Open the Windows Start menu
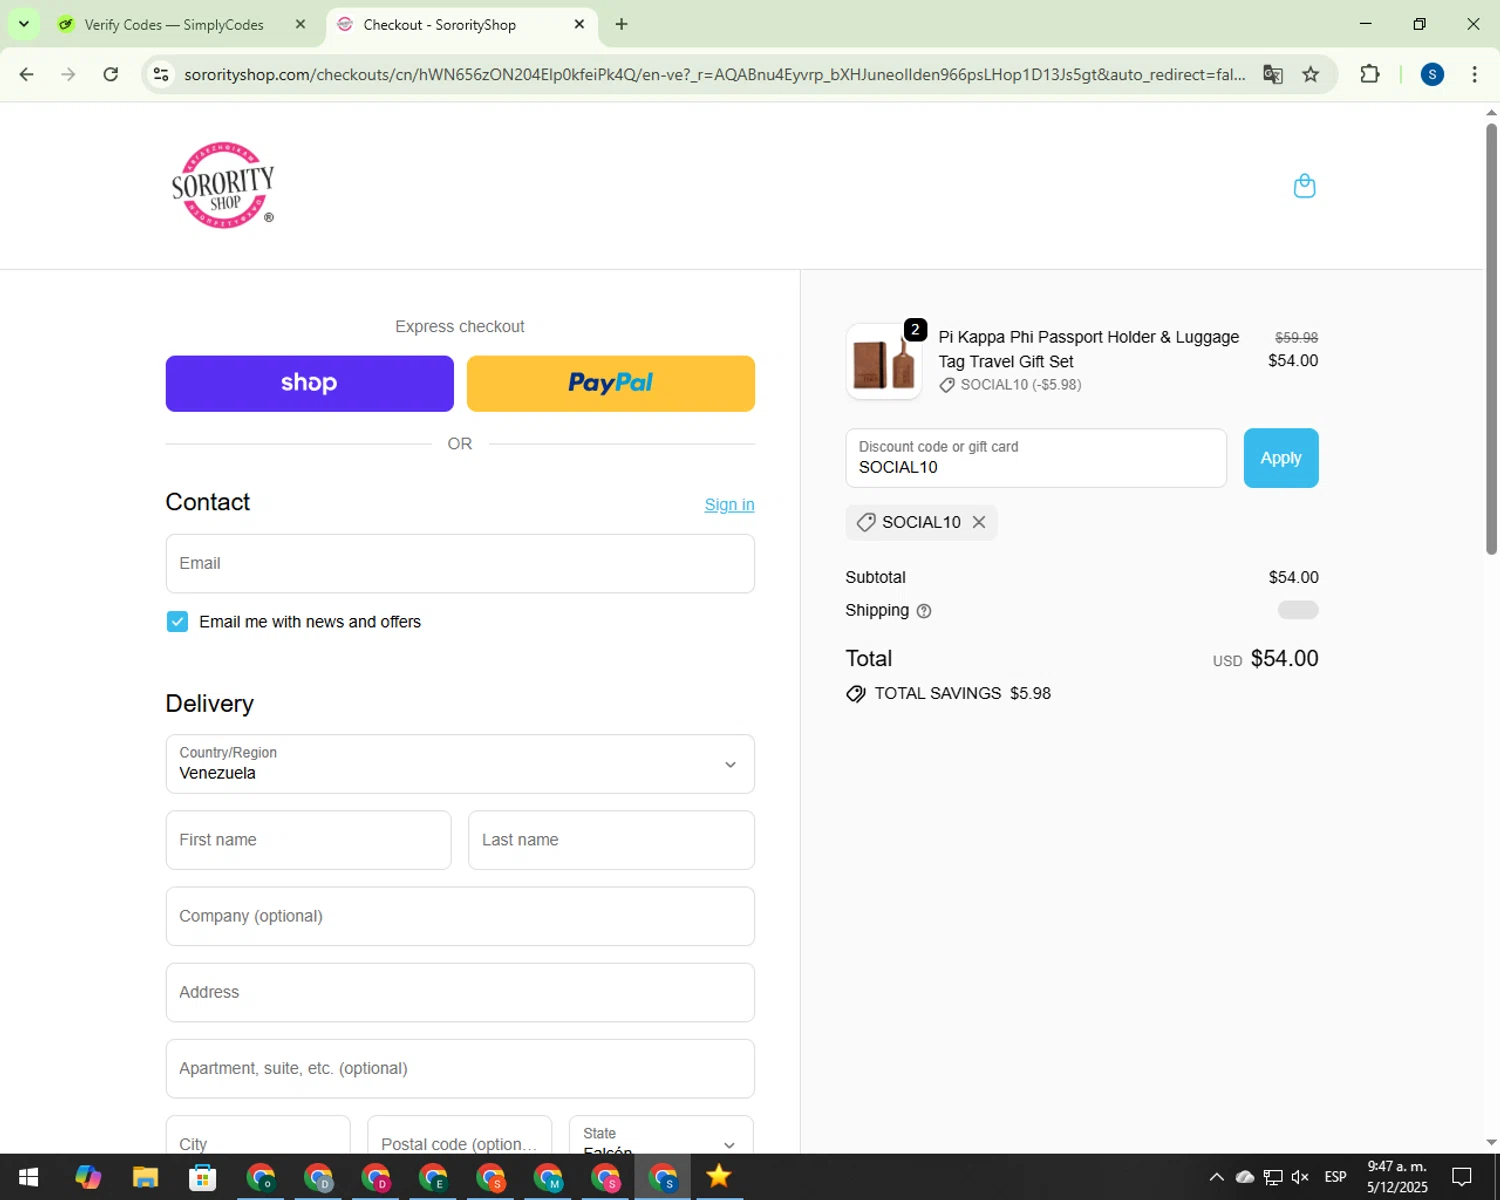Viewport: 1500px width, 1200px height. click(x=28, y=1177)
